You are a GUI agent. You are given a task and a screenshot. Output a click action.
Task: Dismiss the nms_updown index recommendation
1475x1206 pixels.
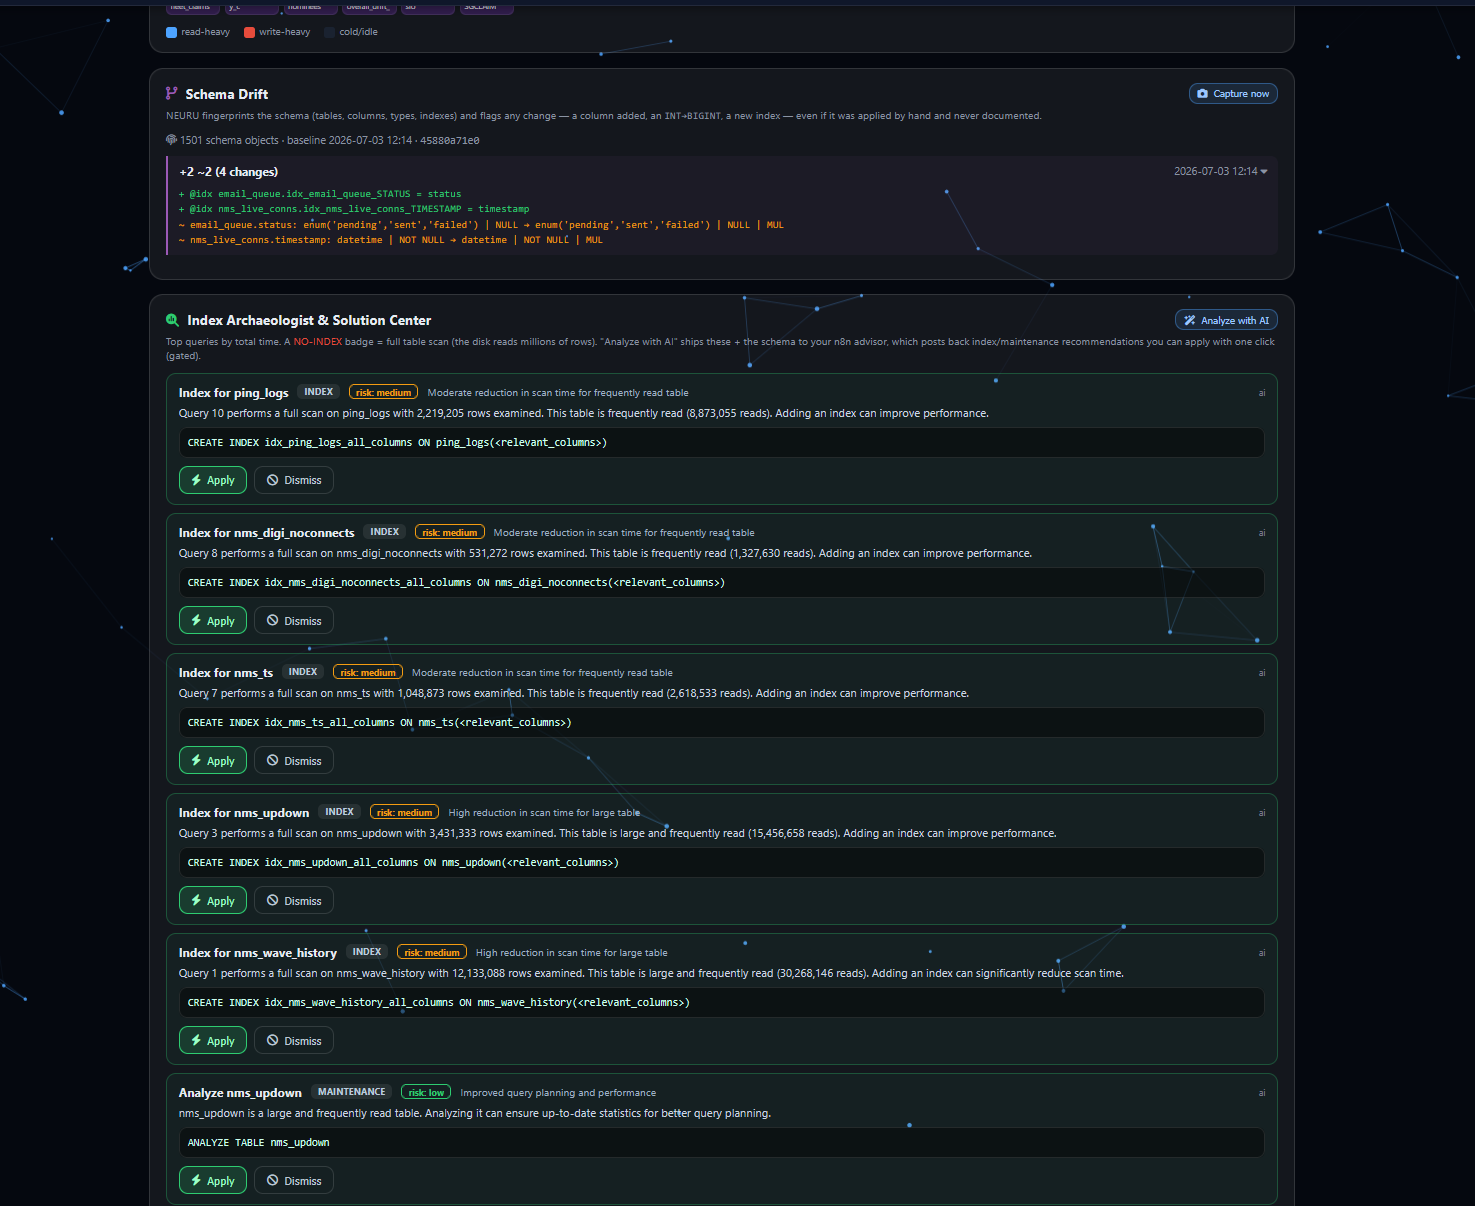(294, 901)
